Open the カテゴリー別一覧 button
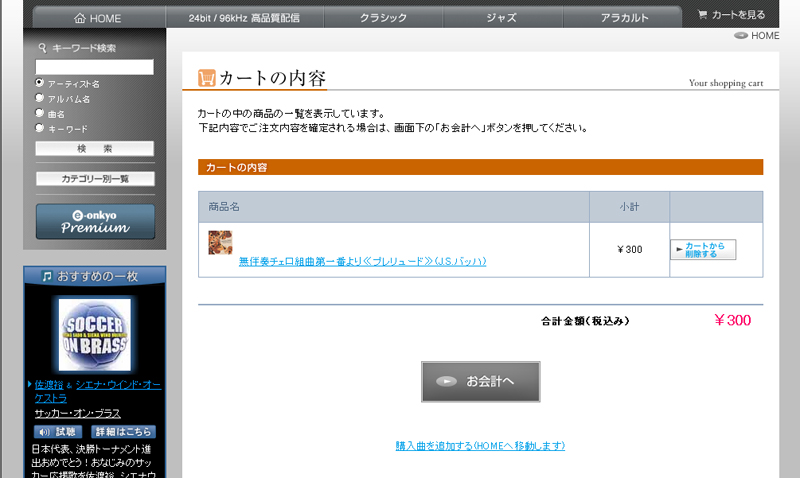 click(95, 179)
